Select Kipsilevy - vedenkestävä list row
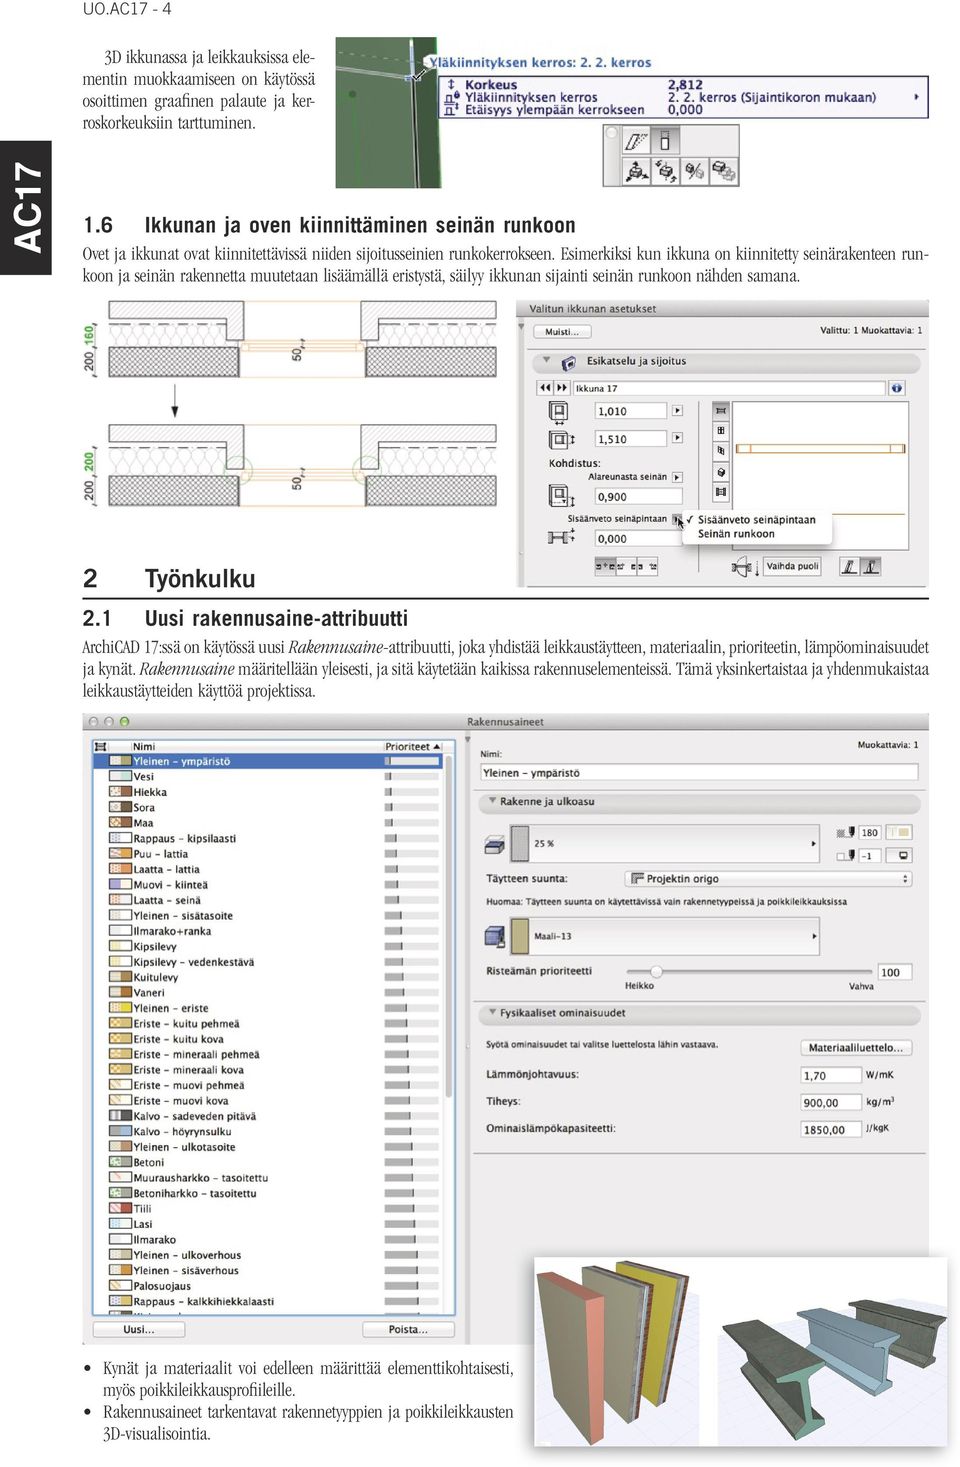The height and width of the screenshot is (1467, 960). coord(268,962)
